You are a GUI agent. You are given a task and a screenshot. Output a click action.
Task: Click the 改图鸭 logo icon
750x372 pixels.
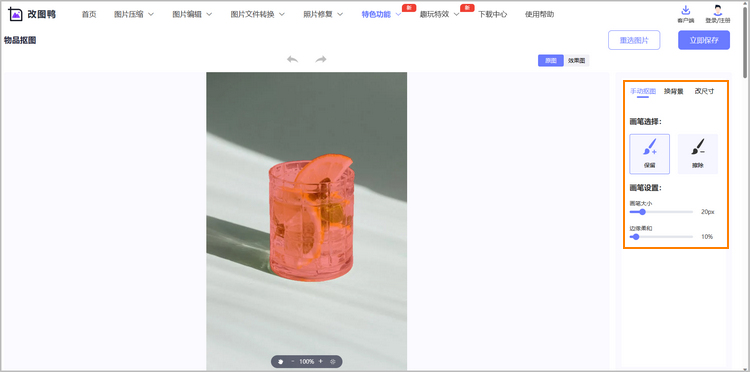[16, 14]
